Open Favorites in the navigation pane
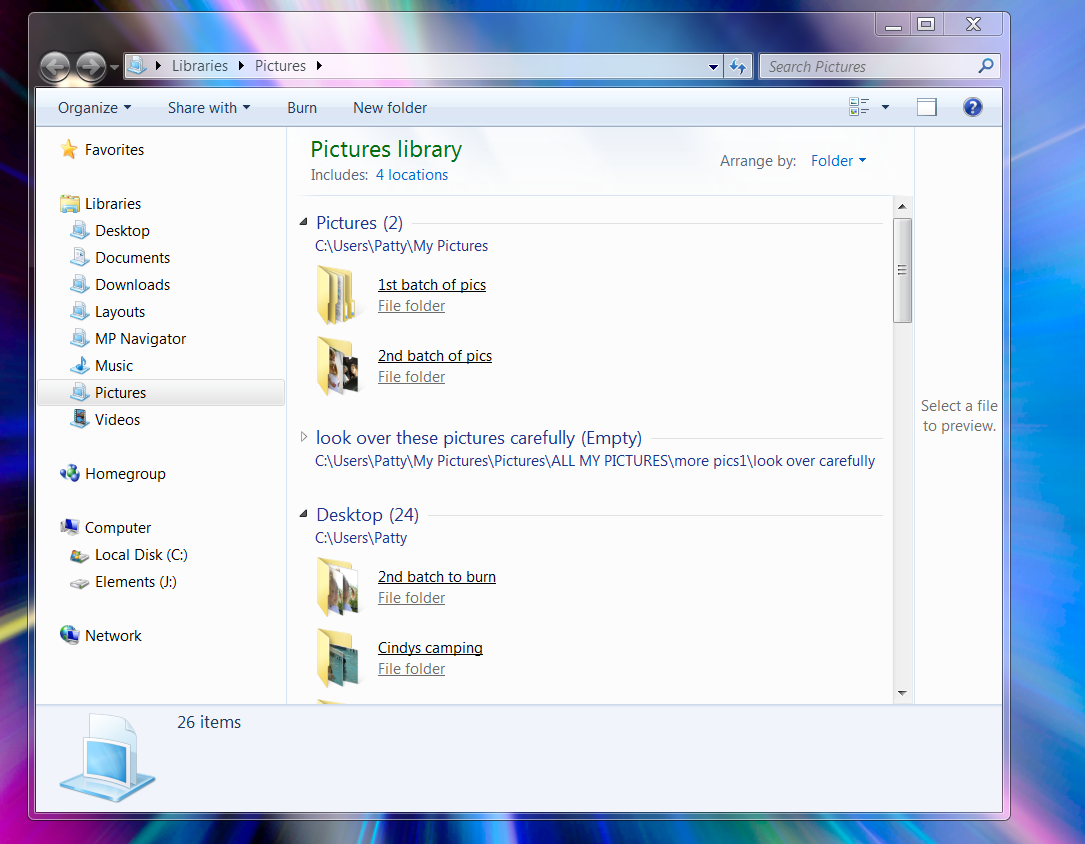 click(114, 149)
